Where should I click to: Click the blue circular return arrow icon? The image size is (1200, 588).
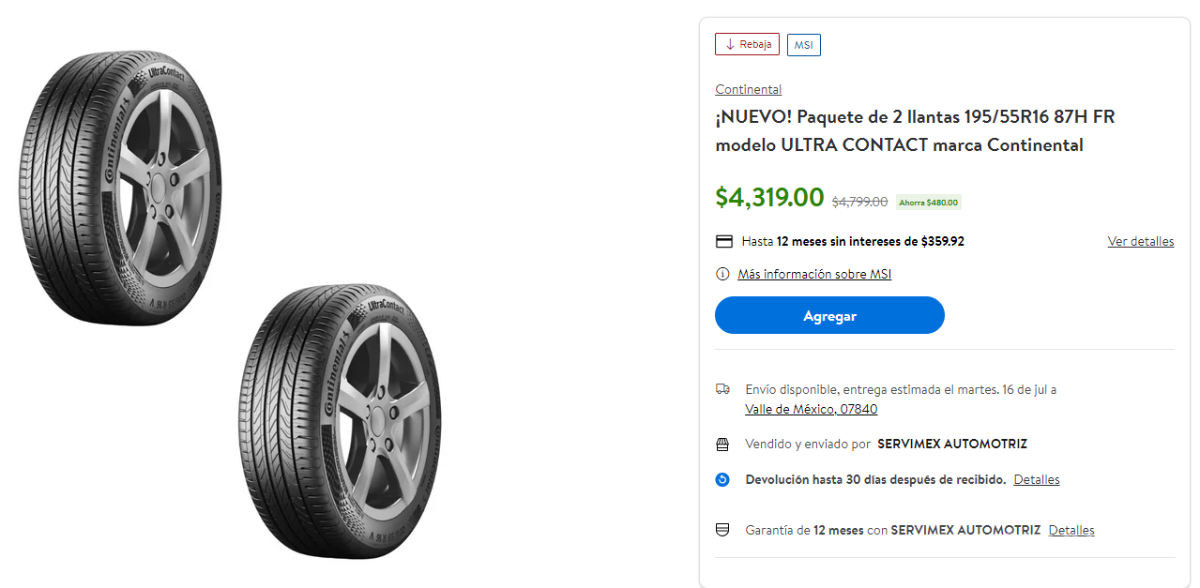(722, 479)
